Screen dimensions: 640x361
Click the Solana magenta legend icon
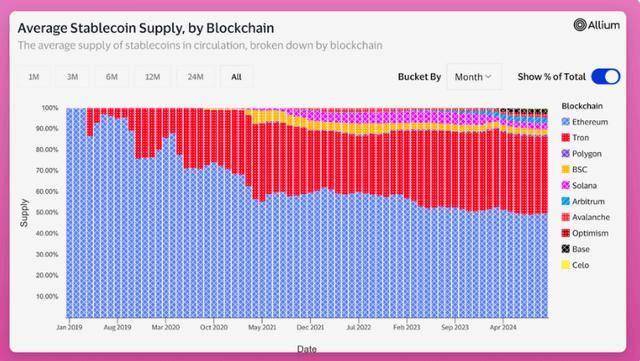point(565,185)
